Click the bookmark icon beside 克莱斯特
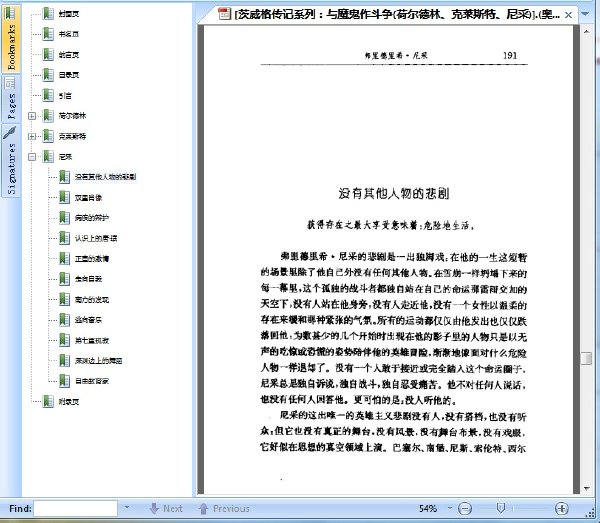Viewport: 600px width, 523px height. coord(48,136)
